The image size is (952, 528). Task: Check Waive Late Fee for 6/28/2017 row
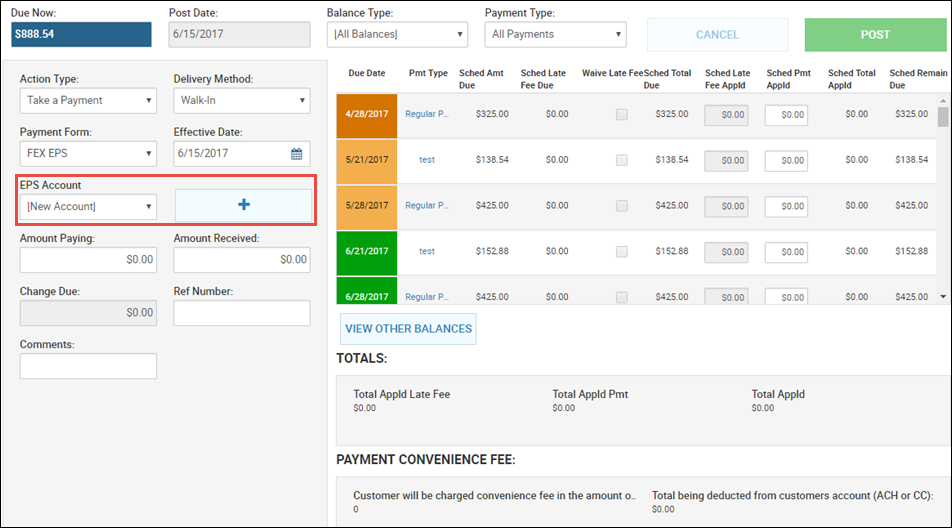[x=622, y=297]
